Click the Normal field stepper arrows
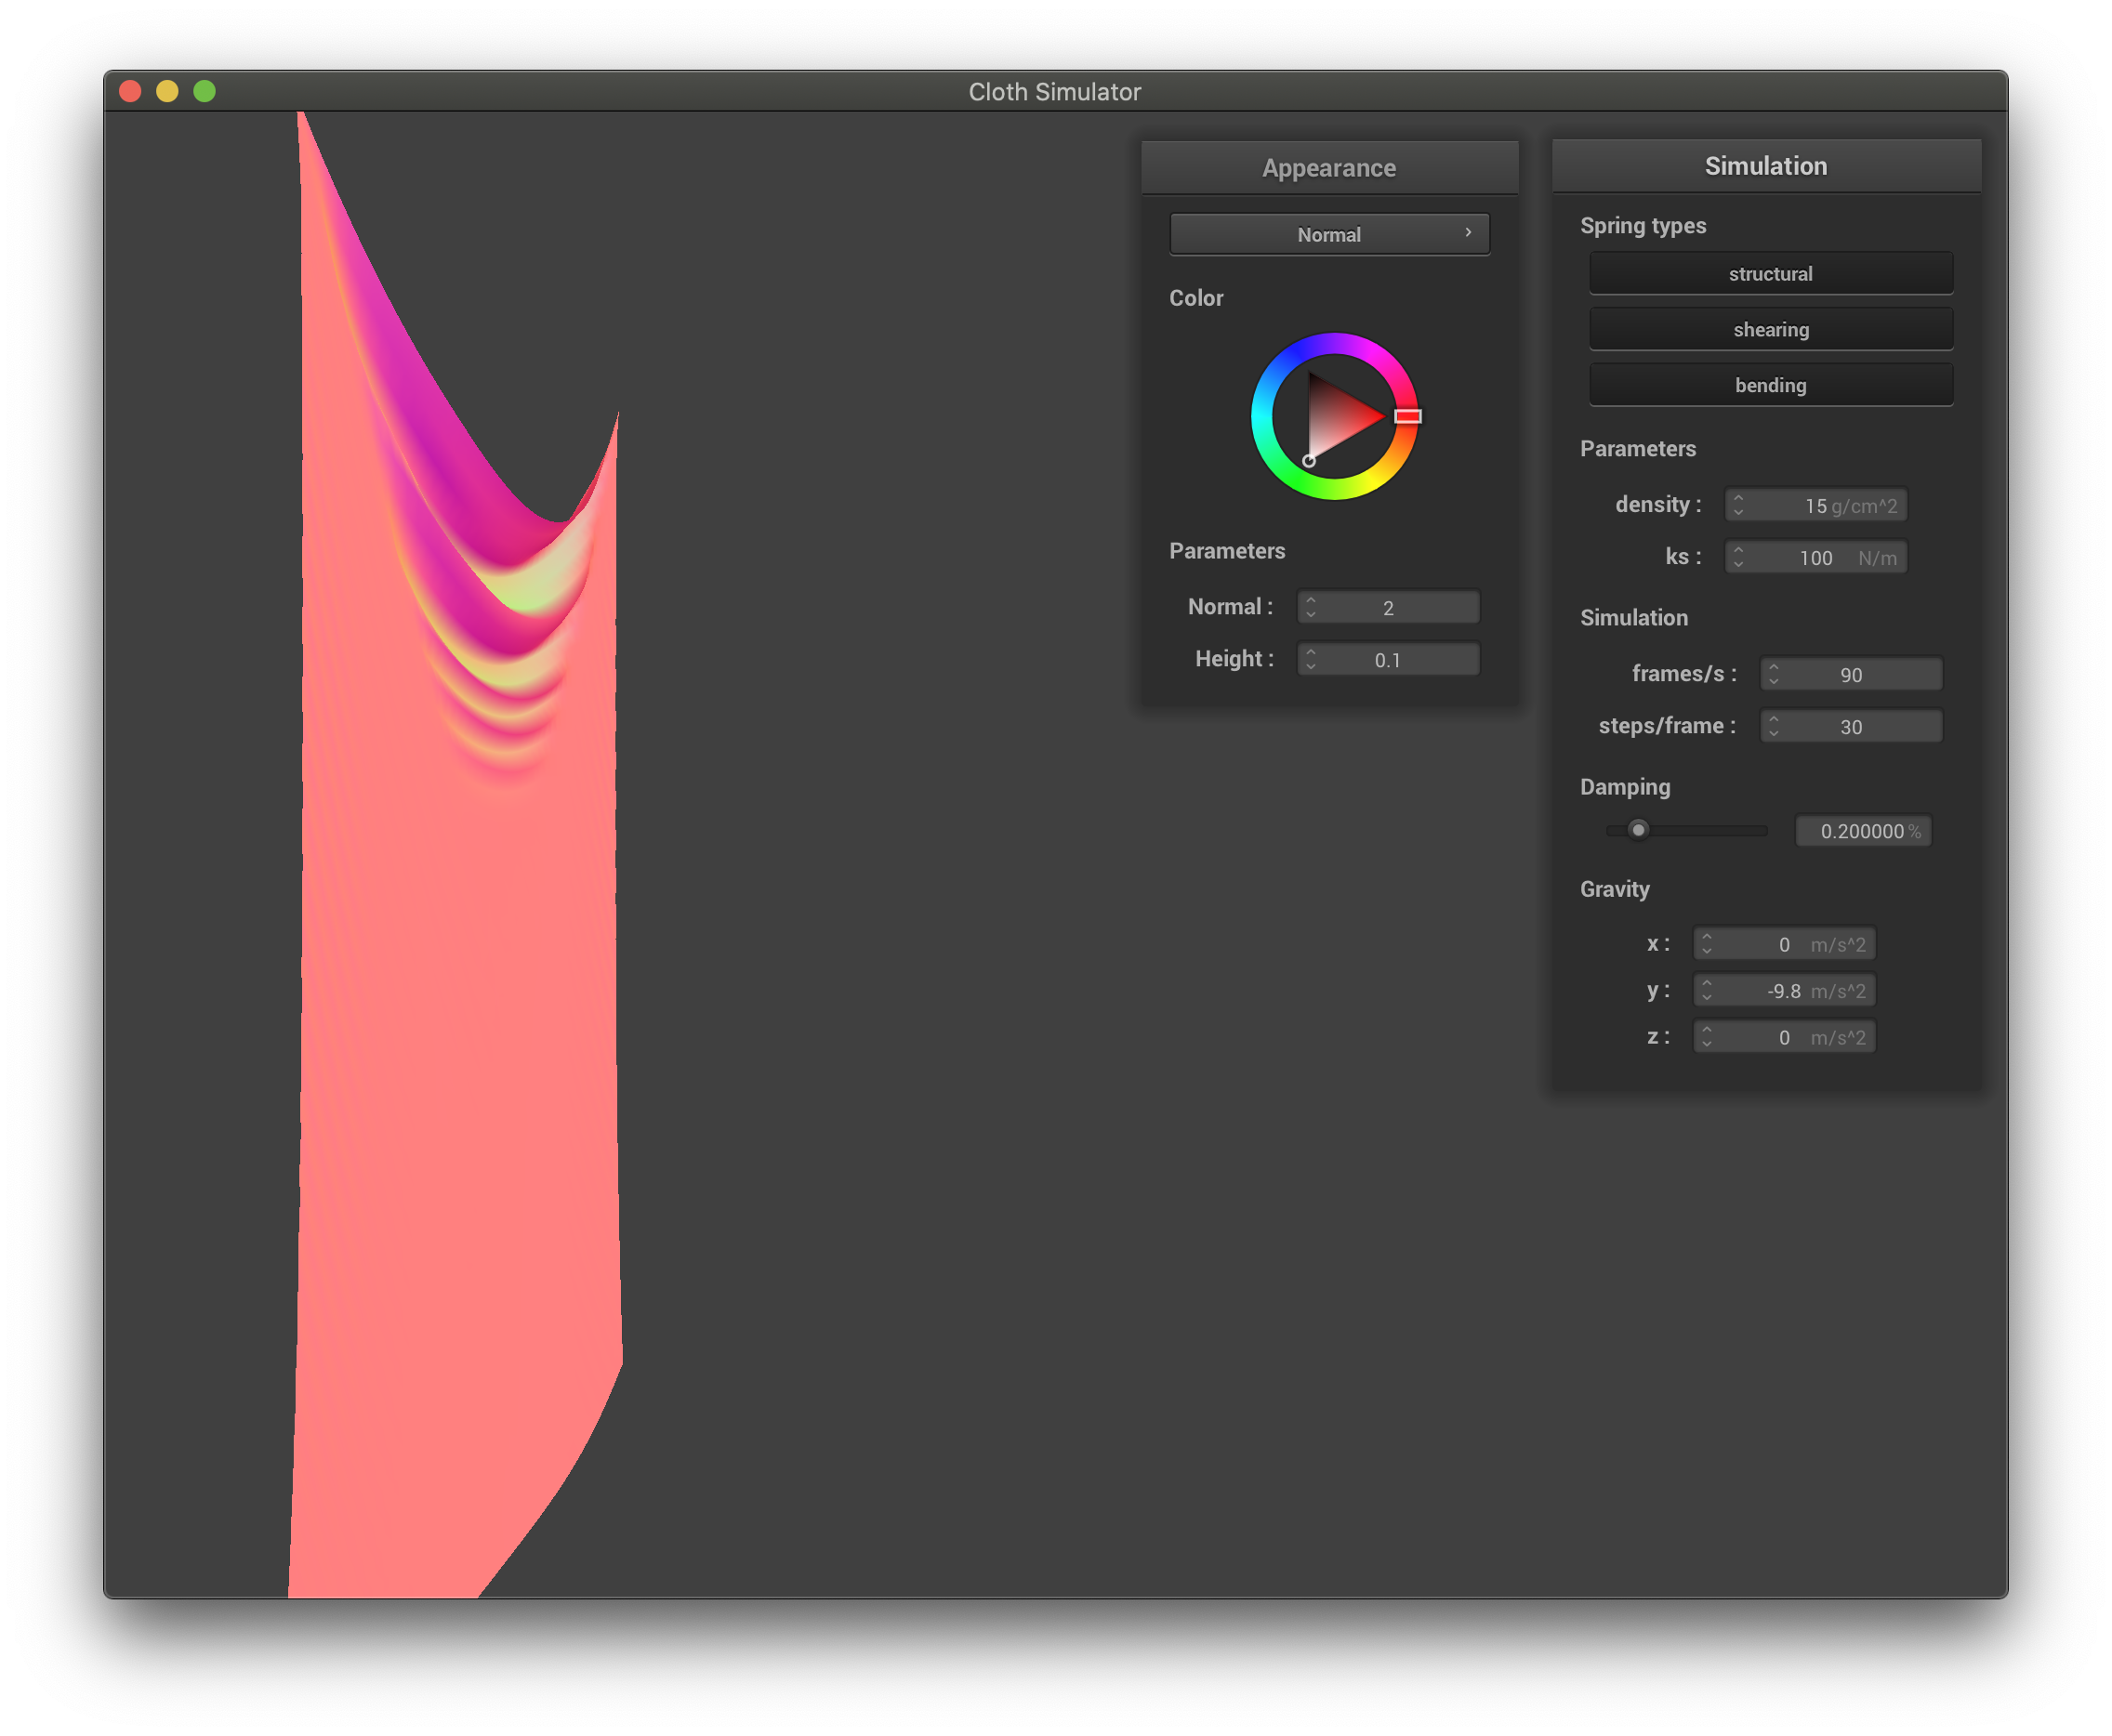The width and height of the screenshot is (2112, 1736). pyautogui.click(x=1311, y=607)
